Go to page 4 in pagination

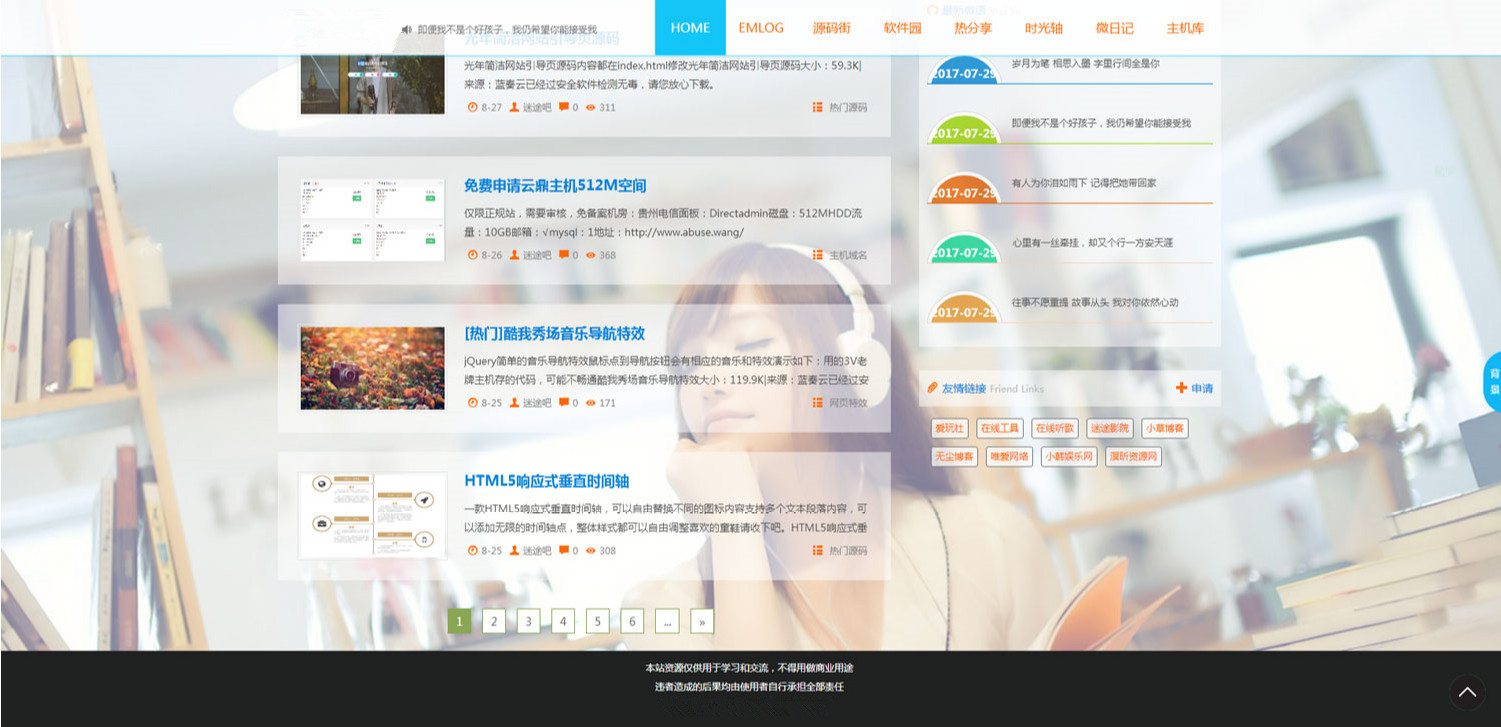pos(563,621)
